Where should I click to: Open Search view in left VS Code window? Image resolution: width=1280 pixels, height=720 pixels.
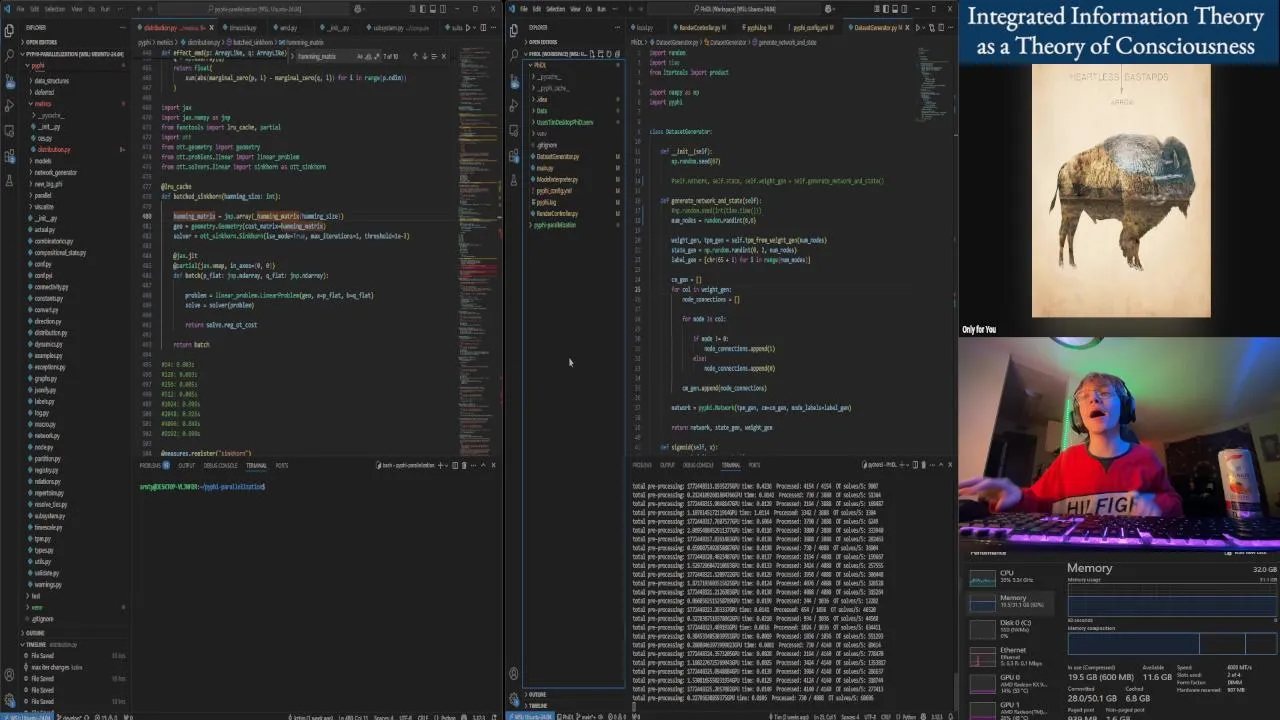[x=9, y=55]
